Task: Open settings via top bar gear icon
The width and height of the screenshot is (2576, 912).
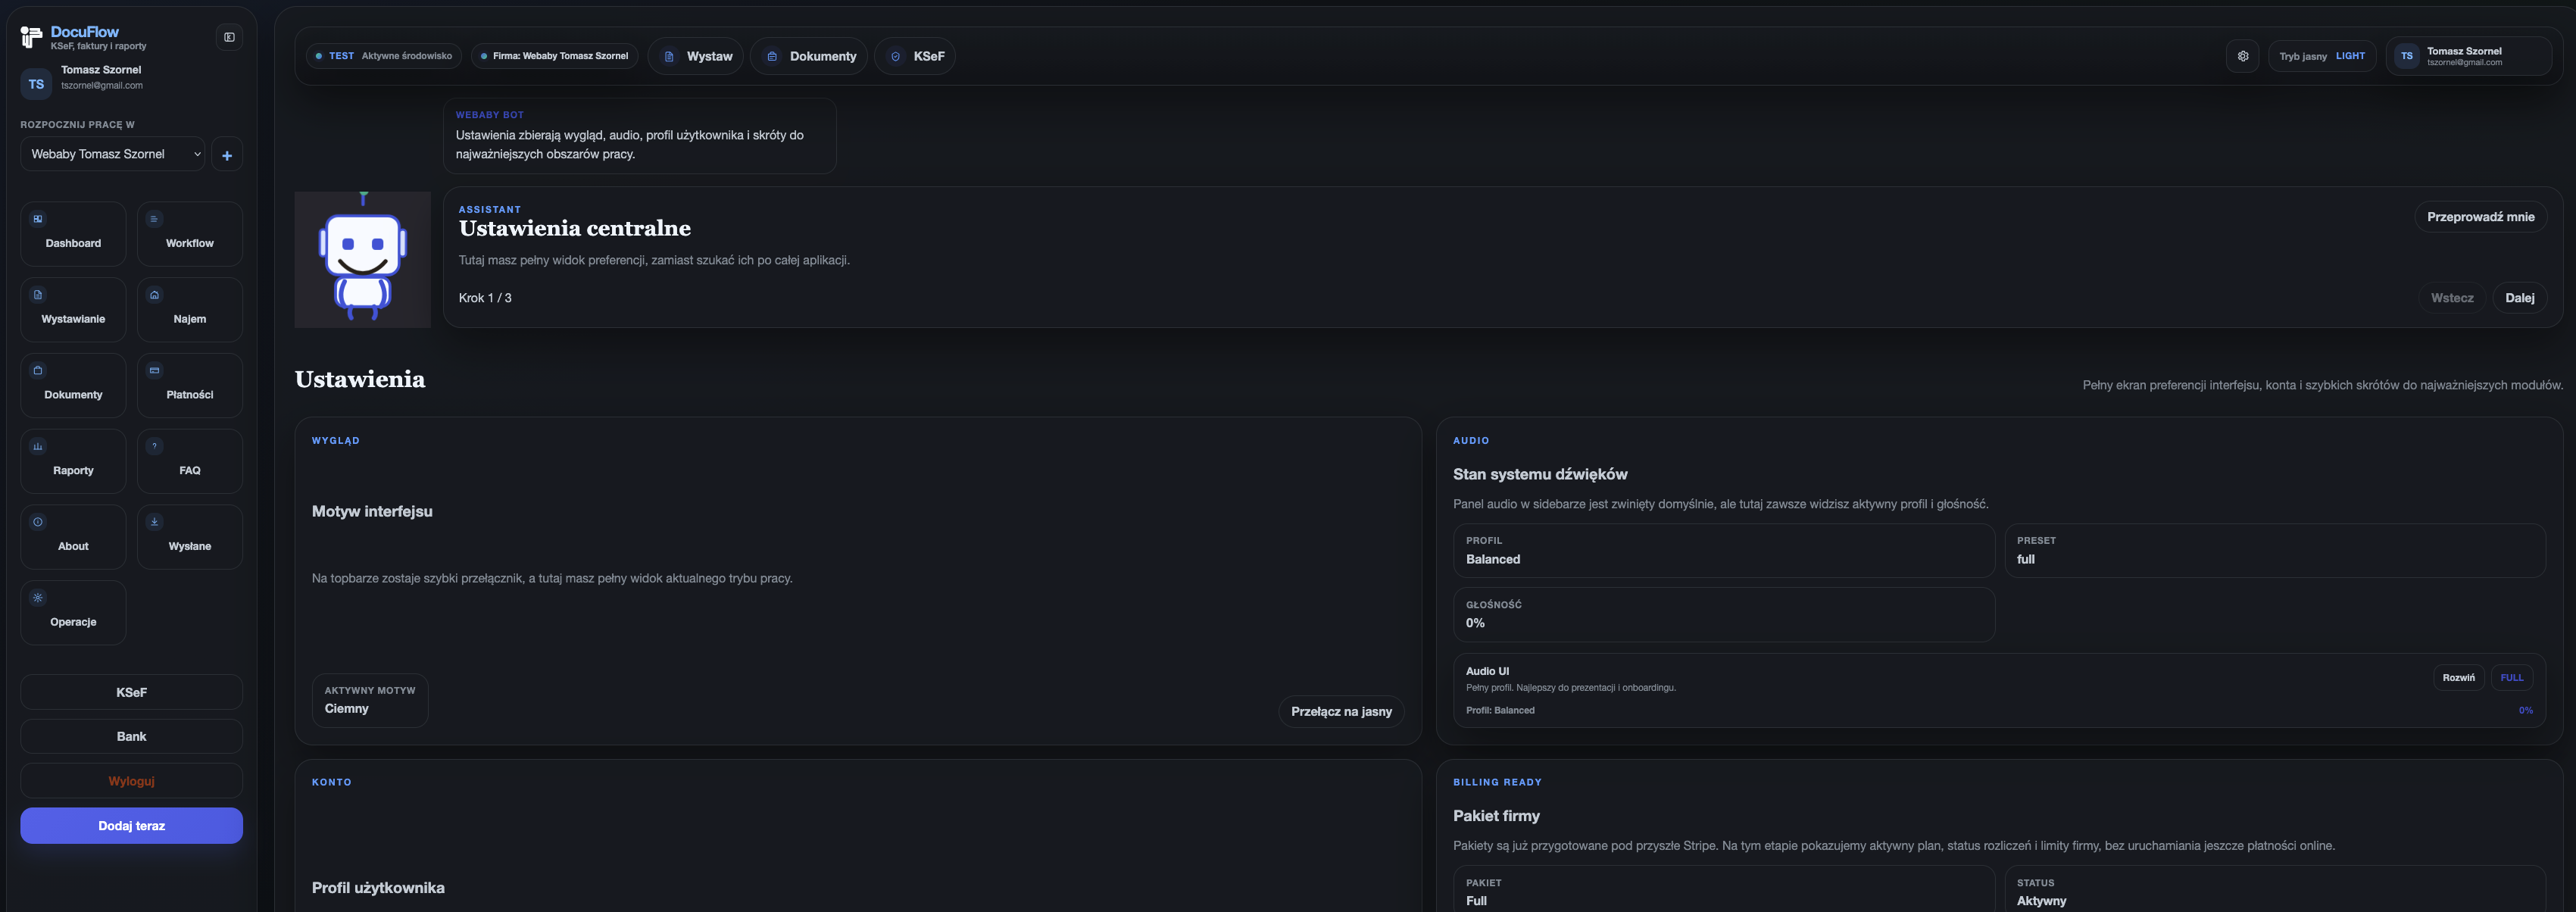Action: (2243, 56)
